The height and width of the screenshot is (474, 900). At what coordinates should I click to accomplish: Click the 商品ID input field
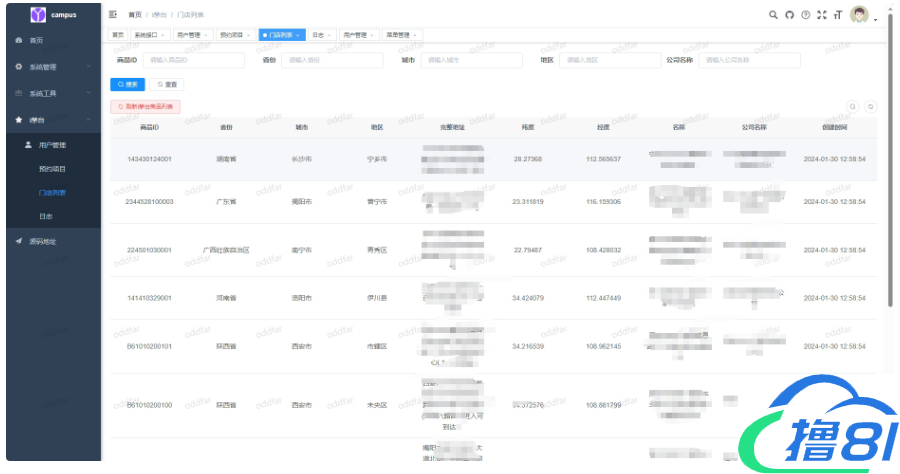193,60
